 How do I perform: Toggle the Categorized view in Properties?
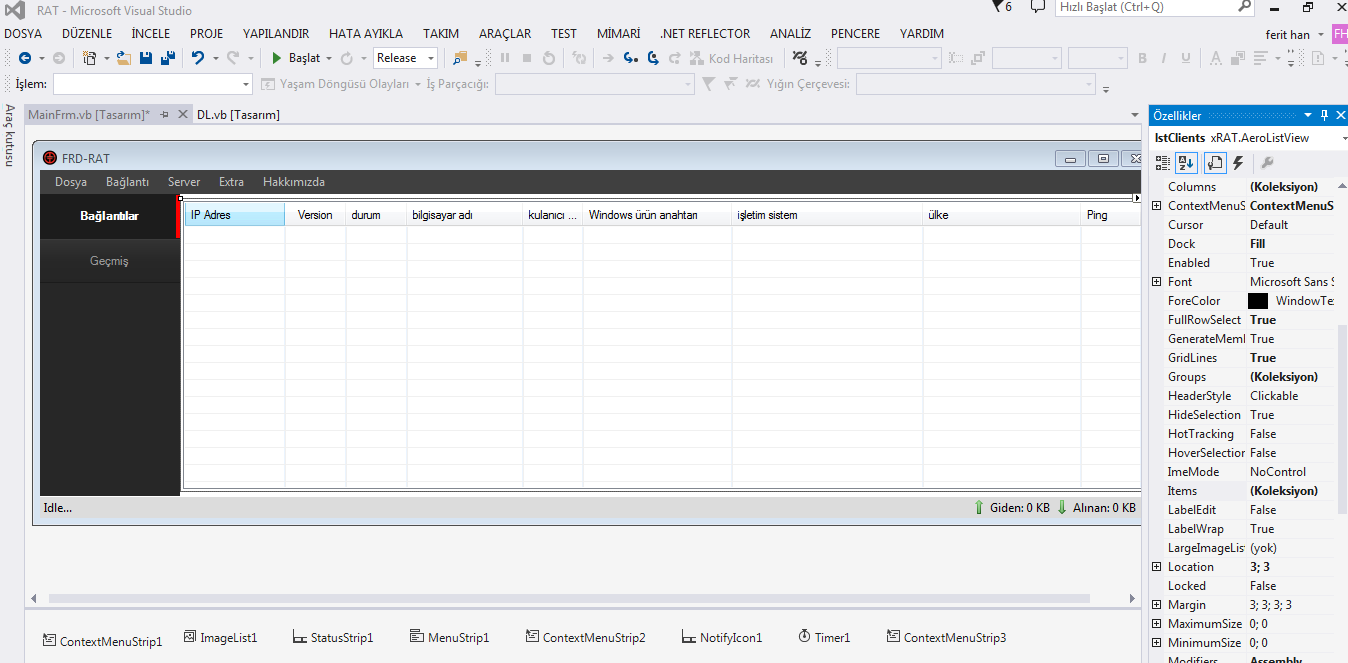click(x=1163, y=163)
